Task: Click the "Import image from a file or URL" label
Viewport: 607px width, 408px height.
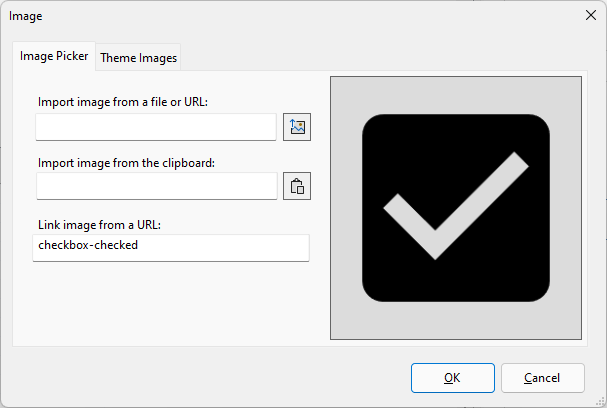Action: tap(123, 102)
